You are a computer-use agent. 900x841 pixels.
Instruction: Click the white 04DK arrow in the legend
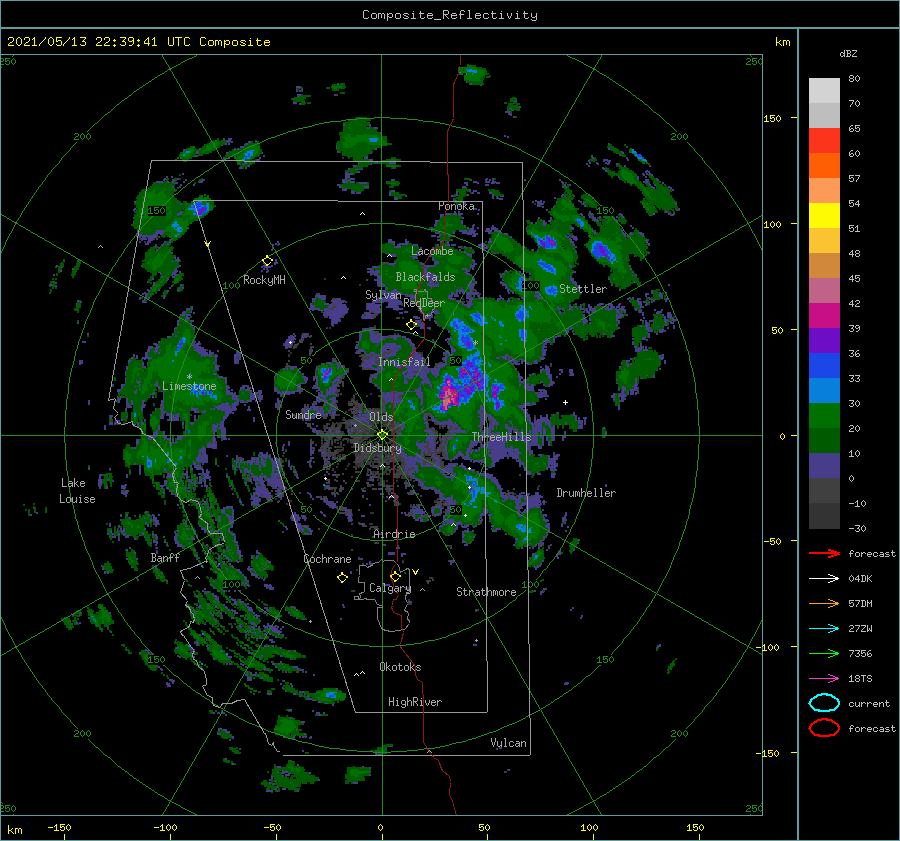click(x=824, y=579)
